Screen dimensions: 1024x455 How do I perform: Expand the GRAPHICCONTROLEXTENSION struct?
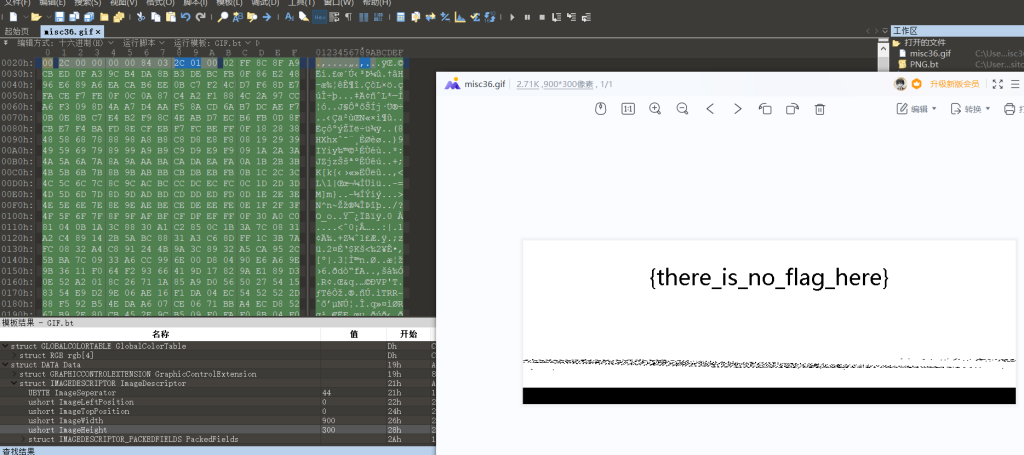[14, 374]
